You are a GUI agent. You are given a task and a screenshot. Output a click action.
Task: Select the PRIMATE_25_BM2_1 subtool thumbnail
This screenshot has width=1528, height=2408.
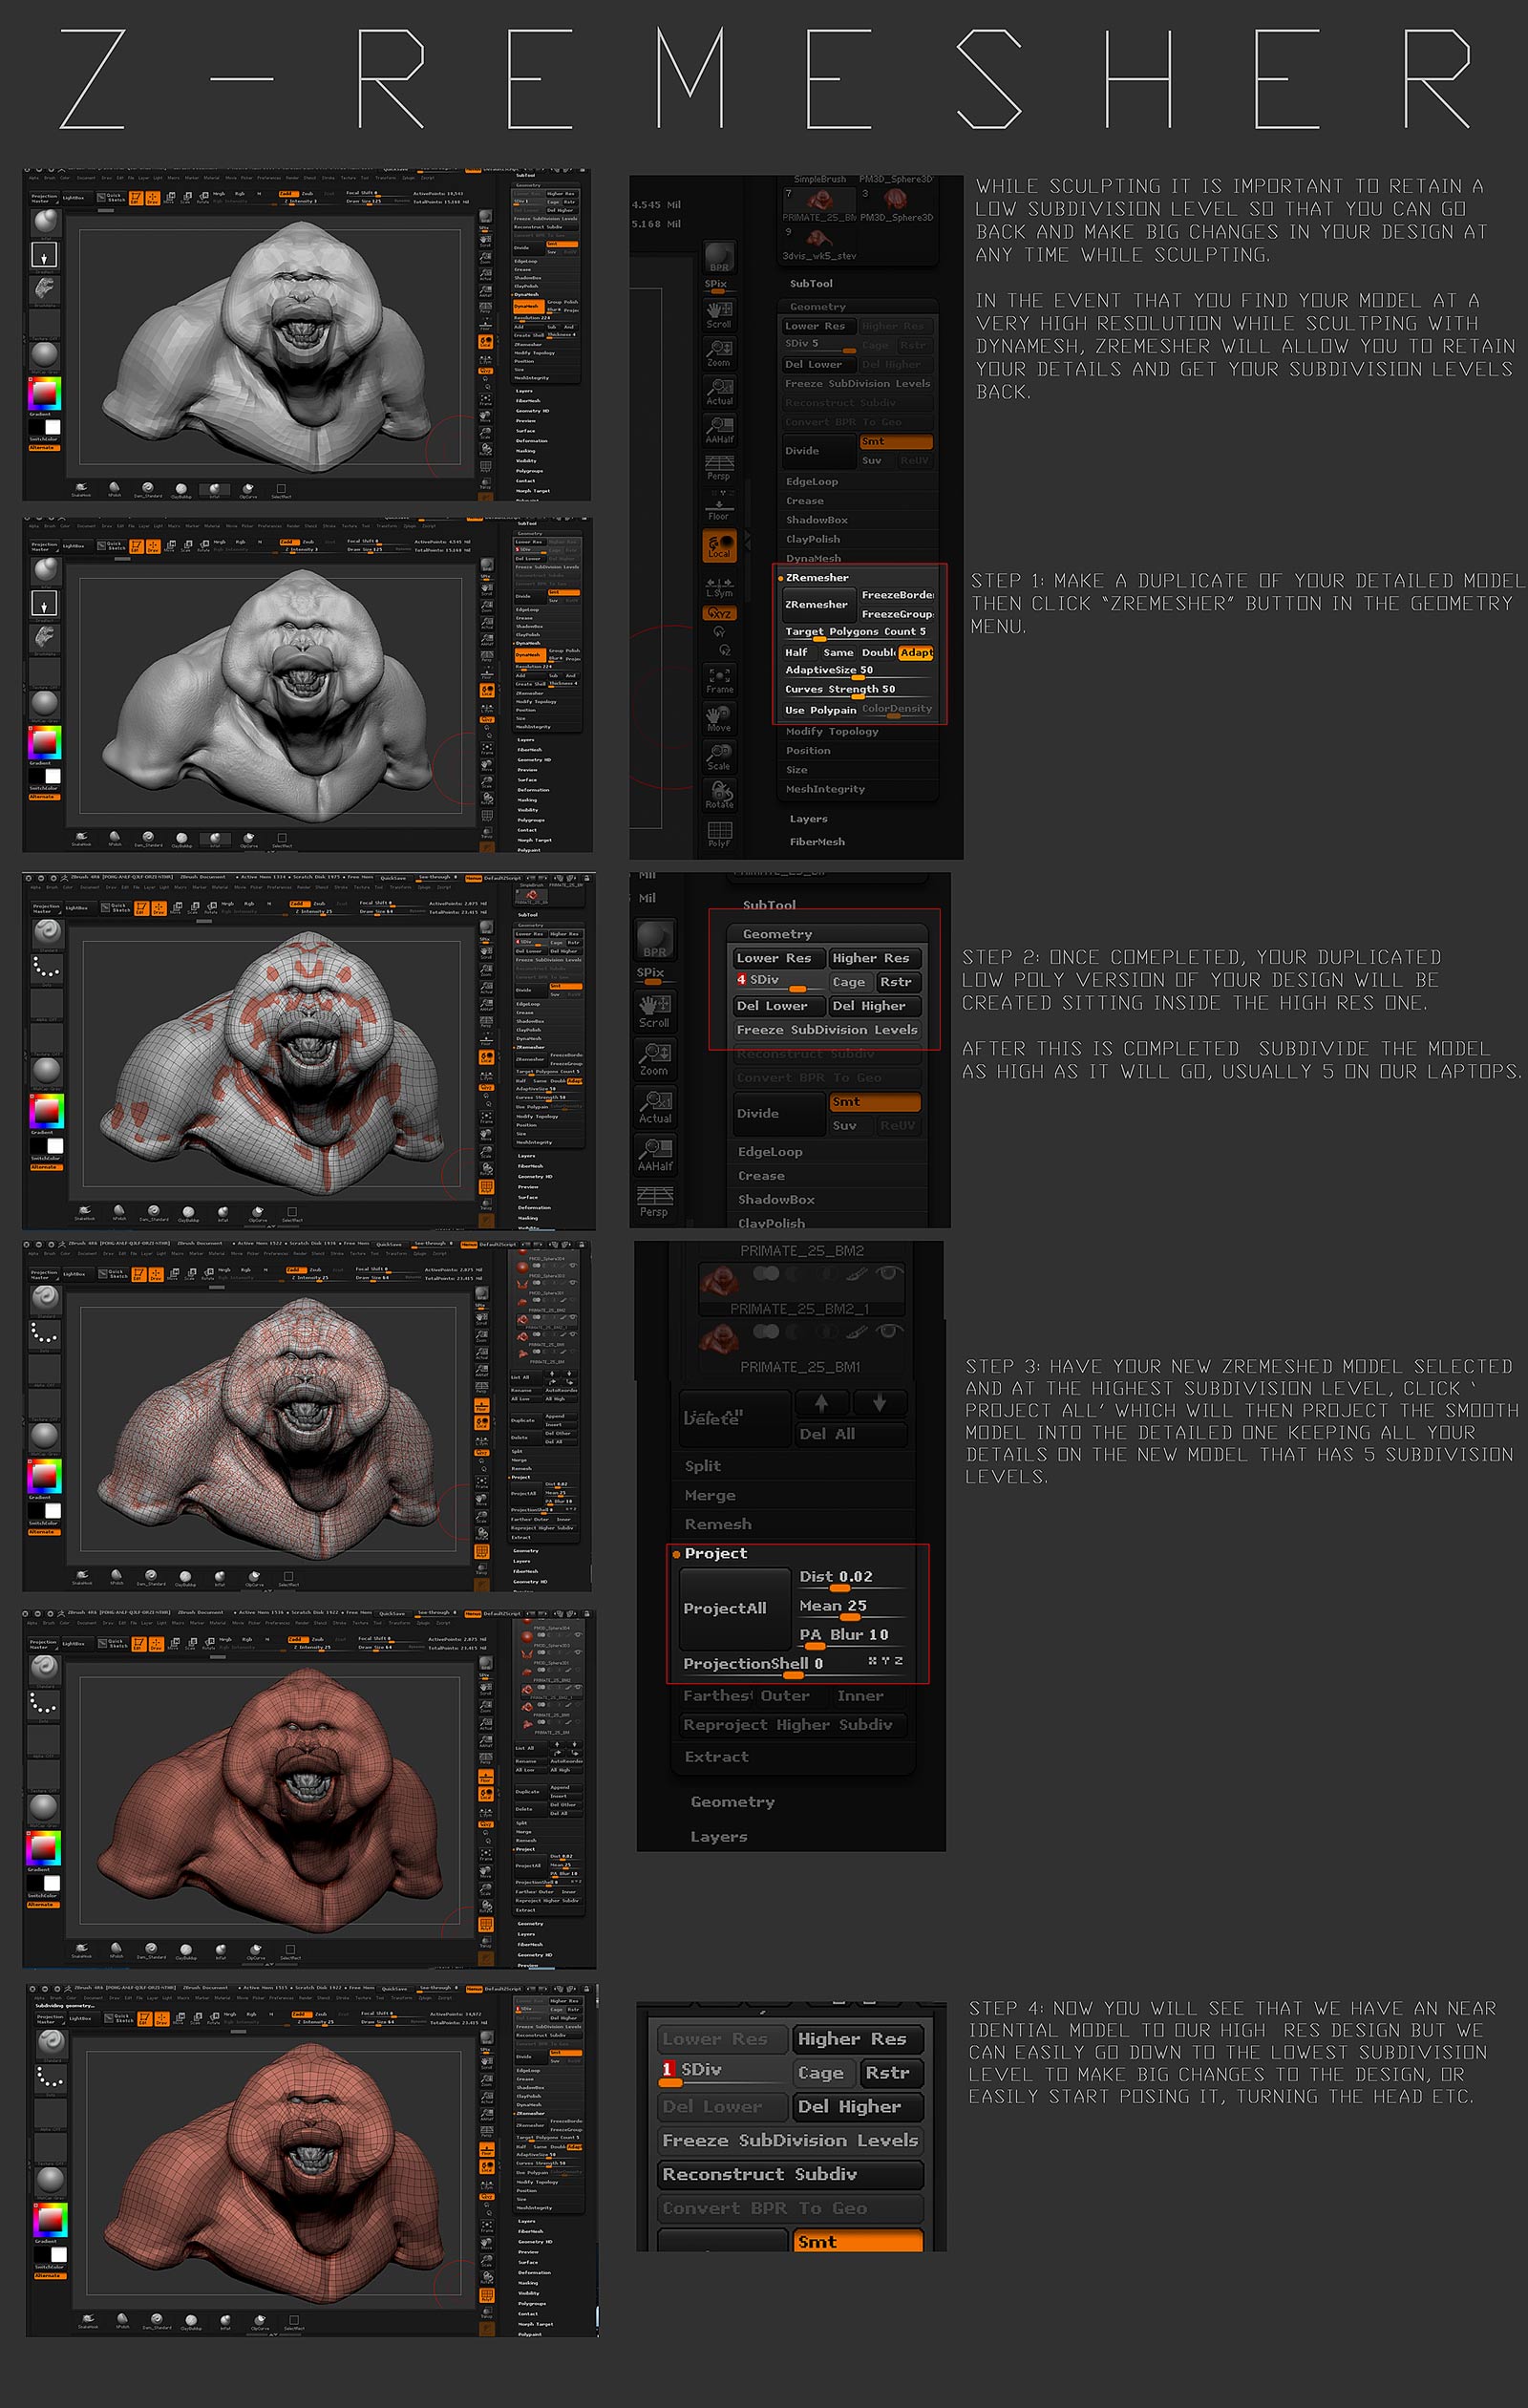(x=719, y=1279)
